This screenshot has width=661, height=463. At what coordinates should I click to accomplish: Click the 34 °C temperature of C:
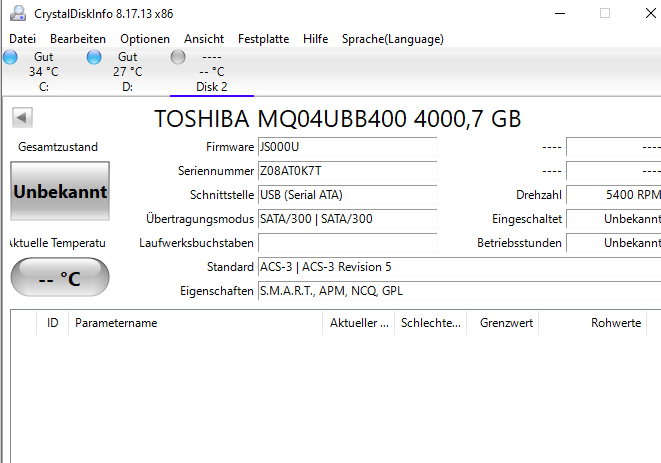43,72
